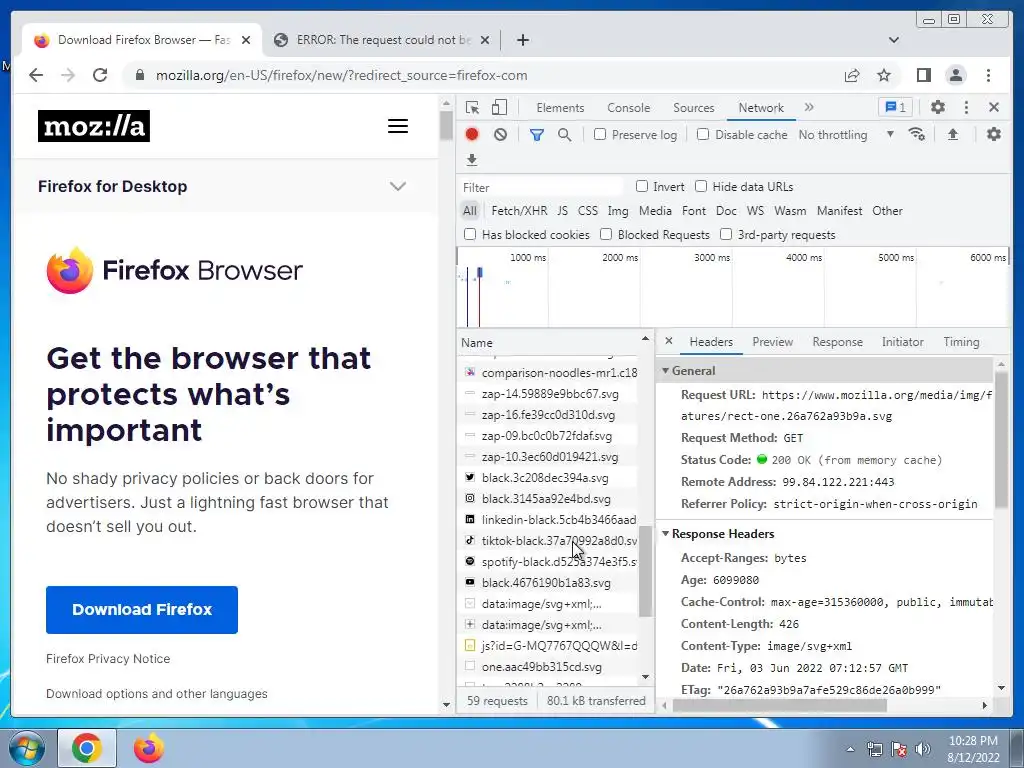Screen dimensions: 1024x768
Task: Open the volume speaker tray icon
Action: point(922,749)
